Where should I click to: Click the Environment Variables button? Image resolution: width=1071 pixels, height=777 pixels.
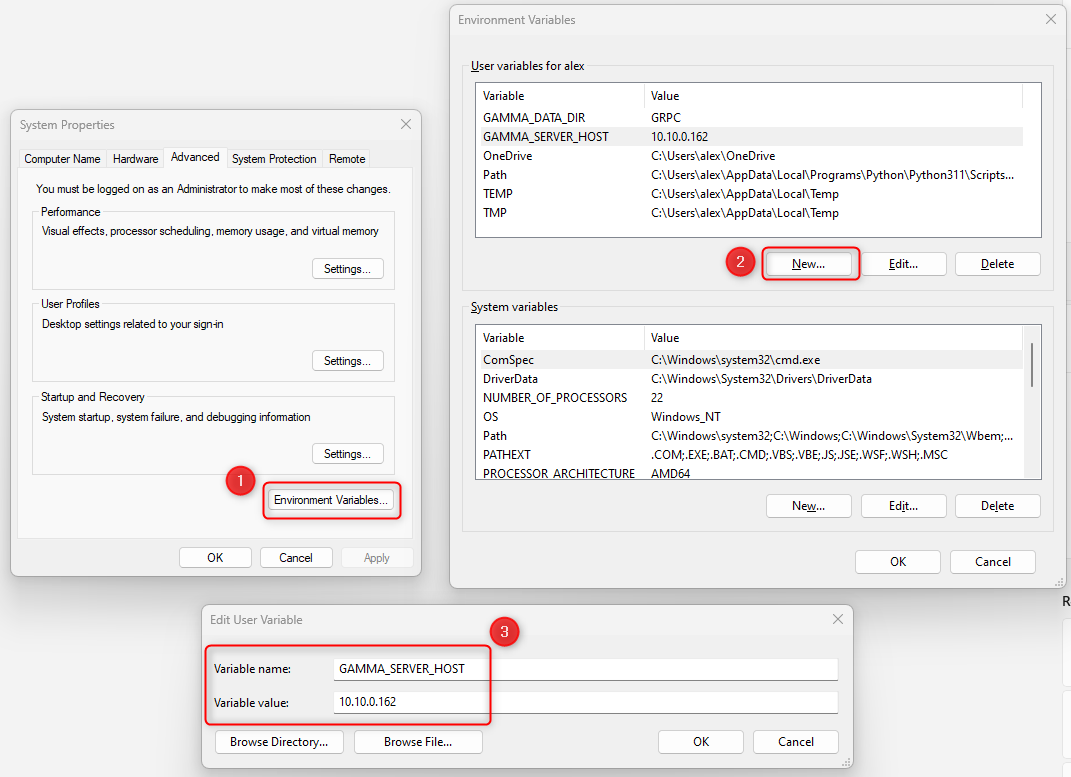click(331, 500)
